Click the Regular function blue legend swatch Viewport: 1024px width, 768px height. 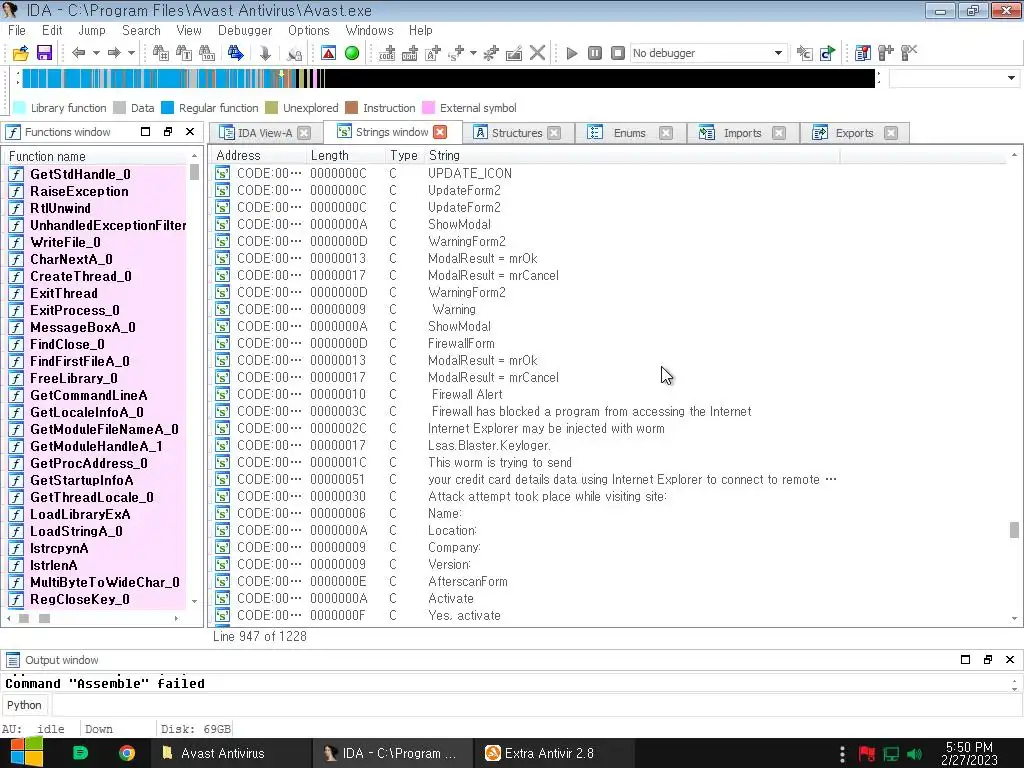click(x=167, y=108)
